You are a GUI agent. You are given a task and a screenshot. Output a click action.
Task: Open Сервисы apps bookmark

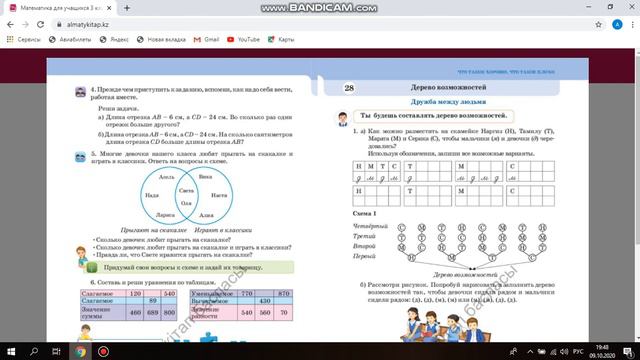[x=24, y=40]
